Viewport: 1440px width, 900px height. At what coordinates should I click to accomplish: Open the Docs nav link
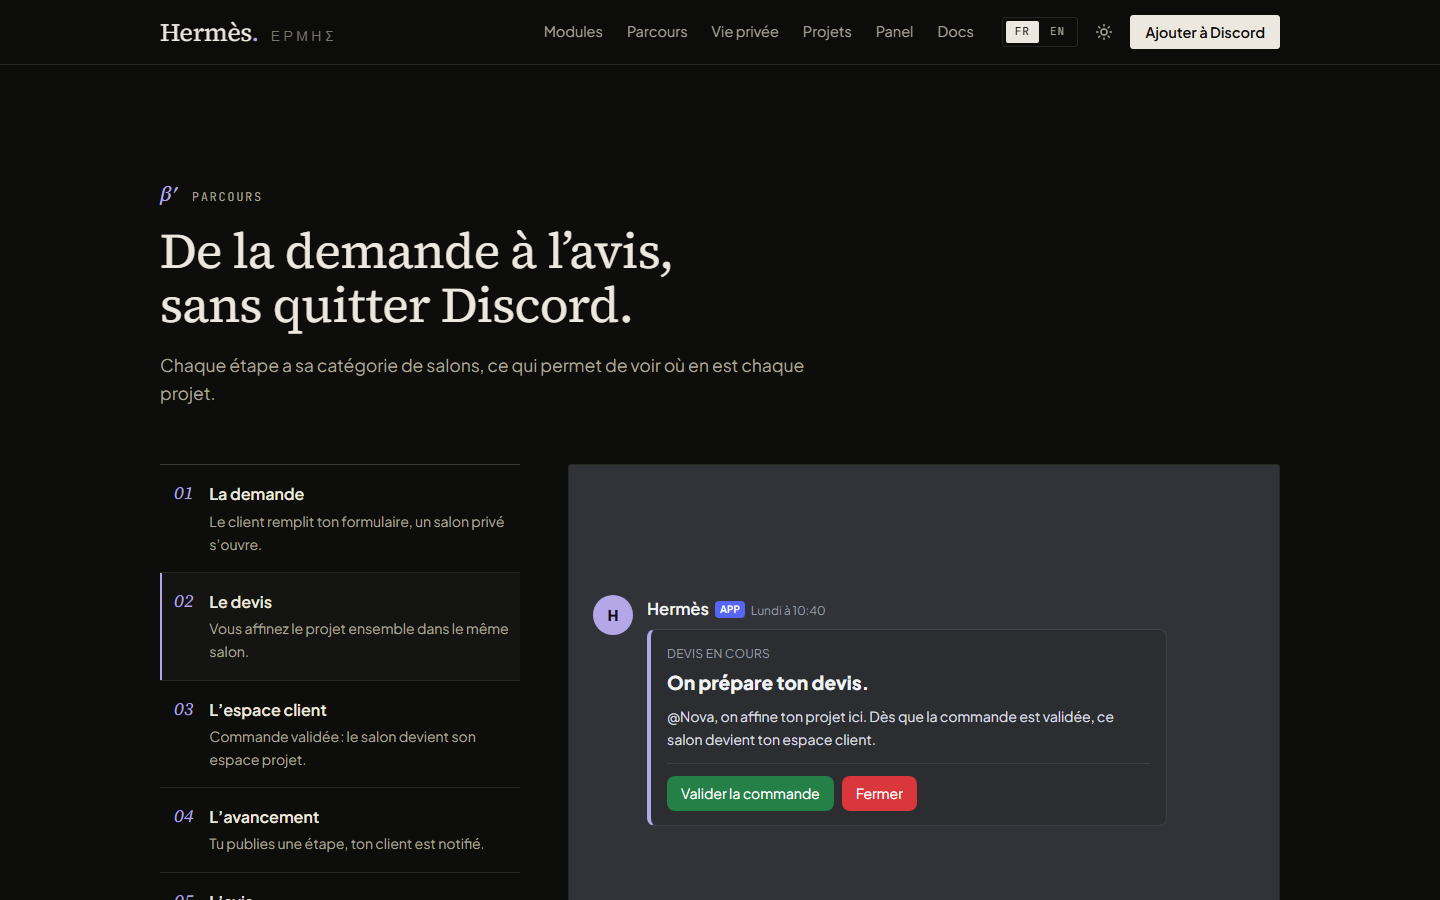pos(955,32)
